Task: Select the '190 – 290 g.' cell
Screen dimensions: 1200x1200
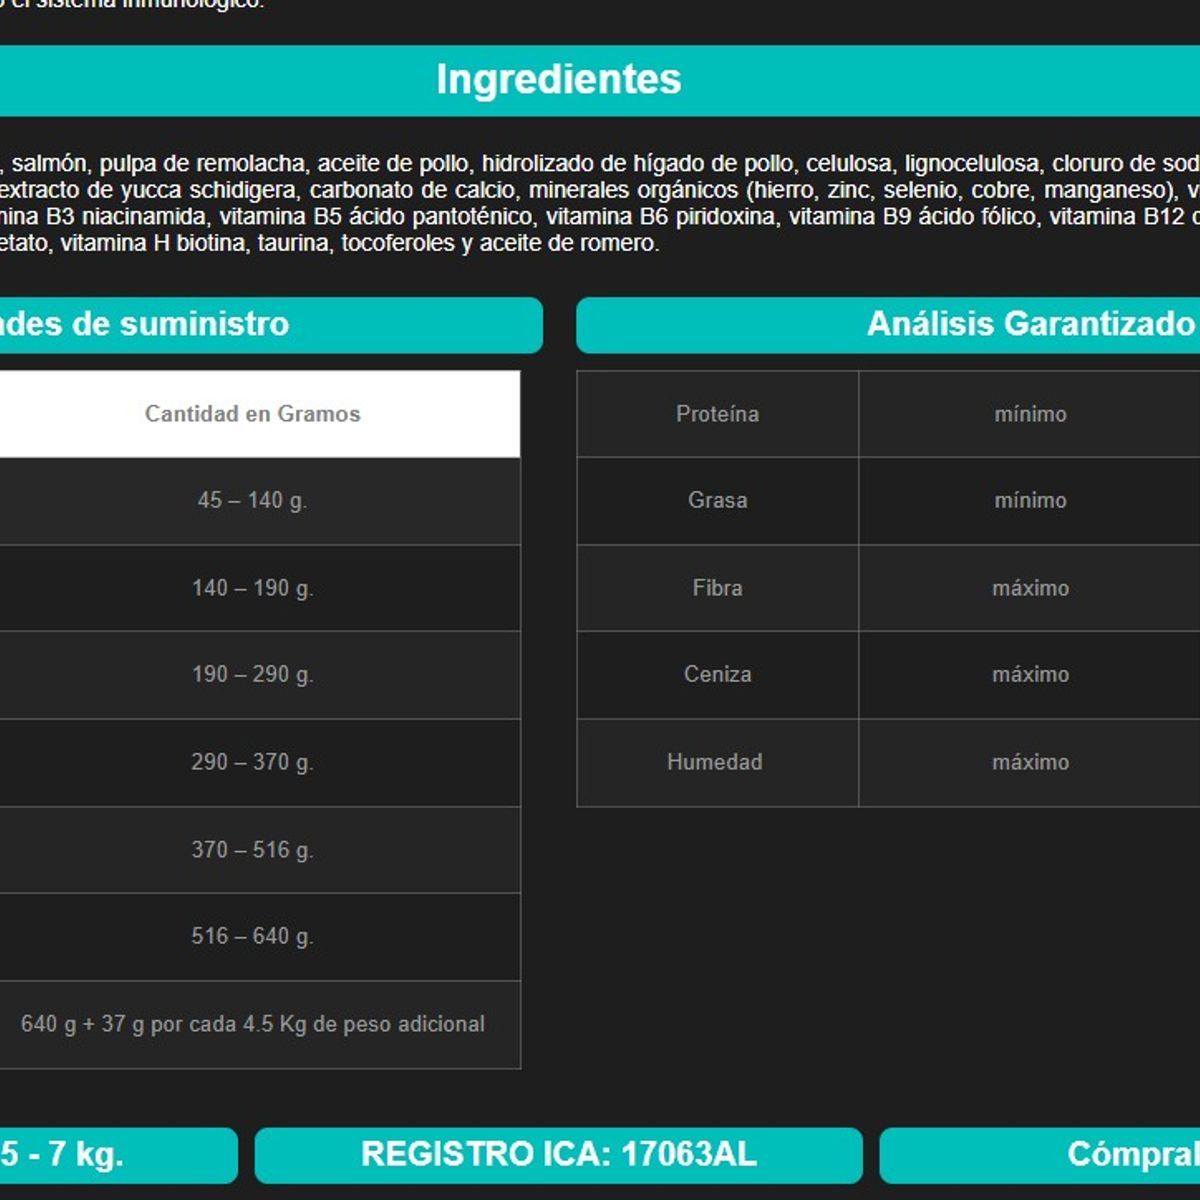Action: click(x=252, y=674)
